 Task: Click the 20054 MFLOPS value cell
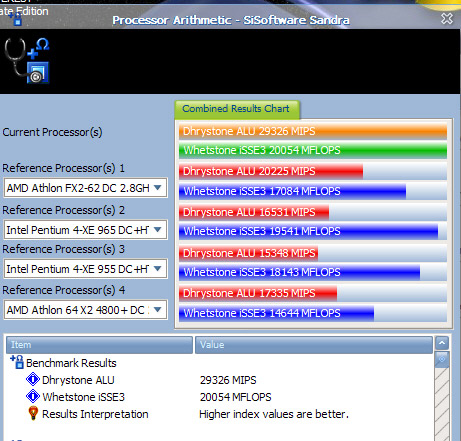pyautogui.click(x=235, y=397)
